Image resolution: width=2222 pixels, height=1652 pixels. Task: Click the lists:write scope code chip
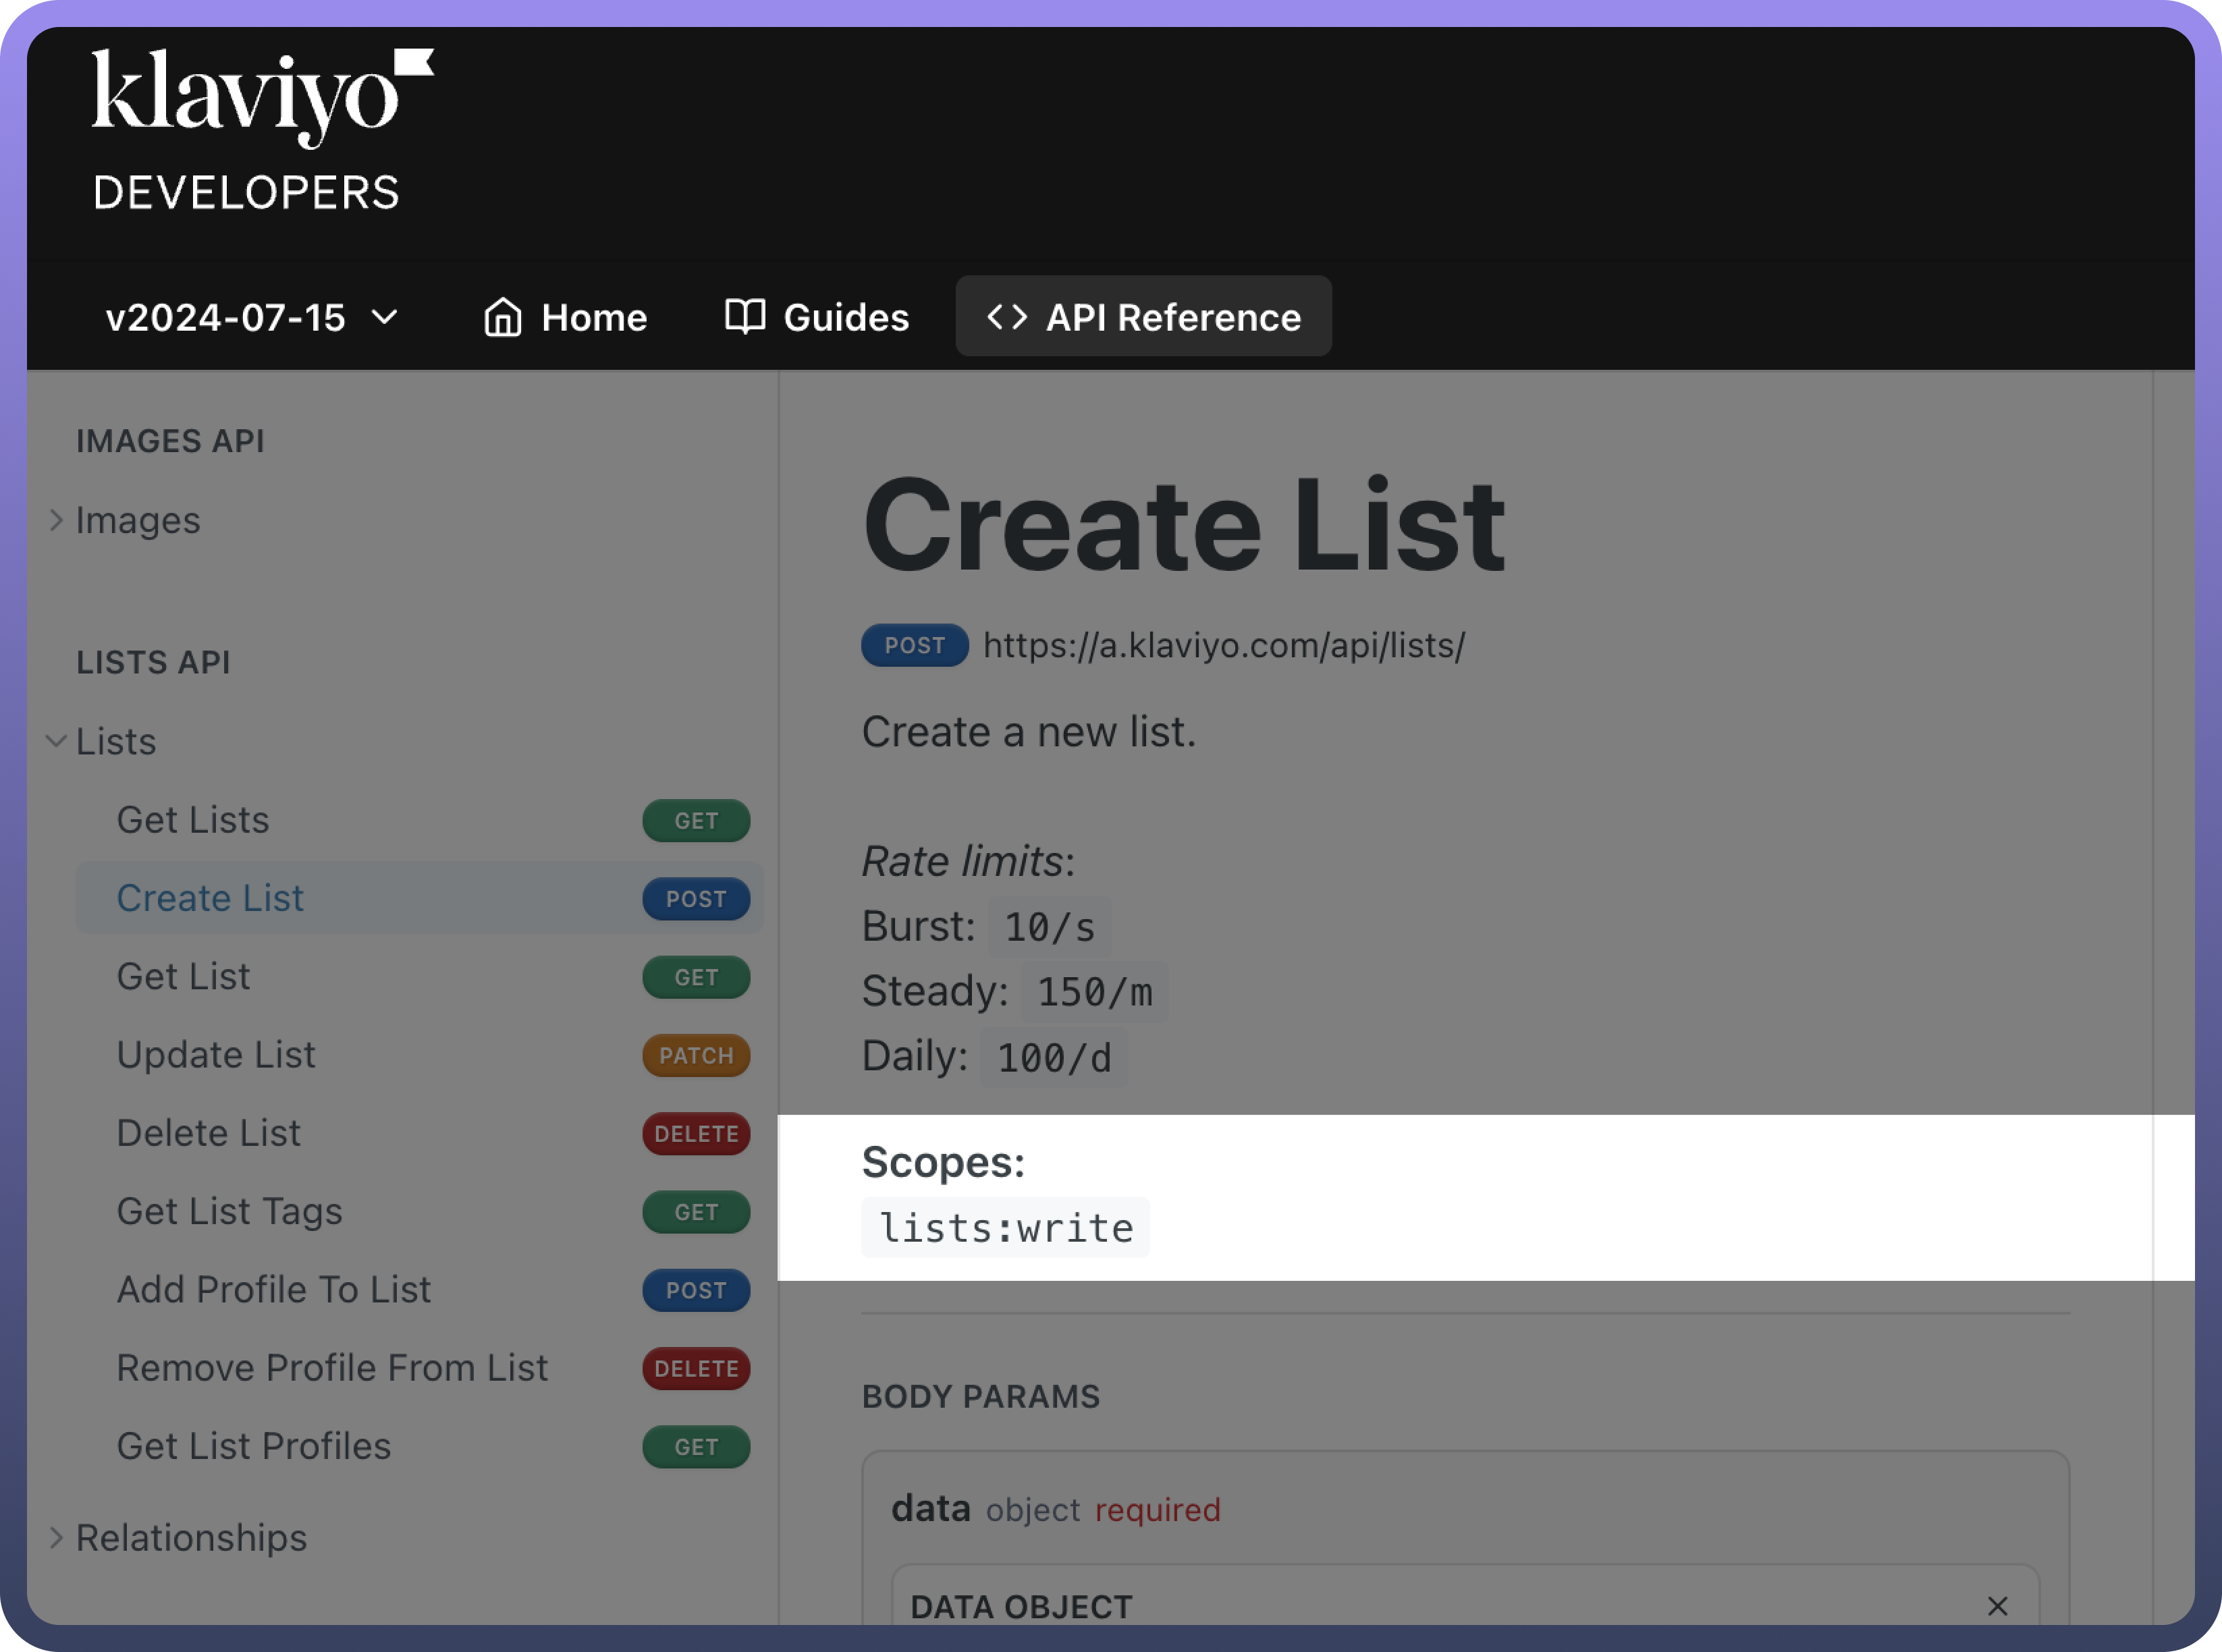coord(1005,1228)
